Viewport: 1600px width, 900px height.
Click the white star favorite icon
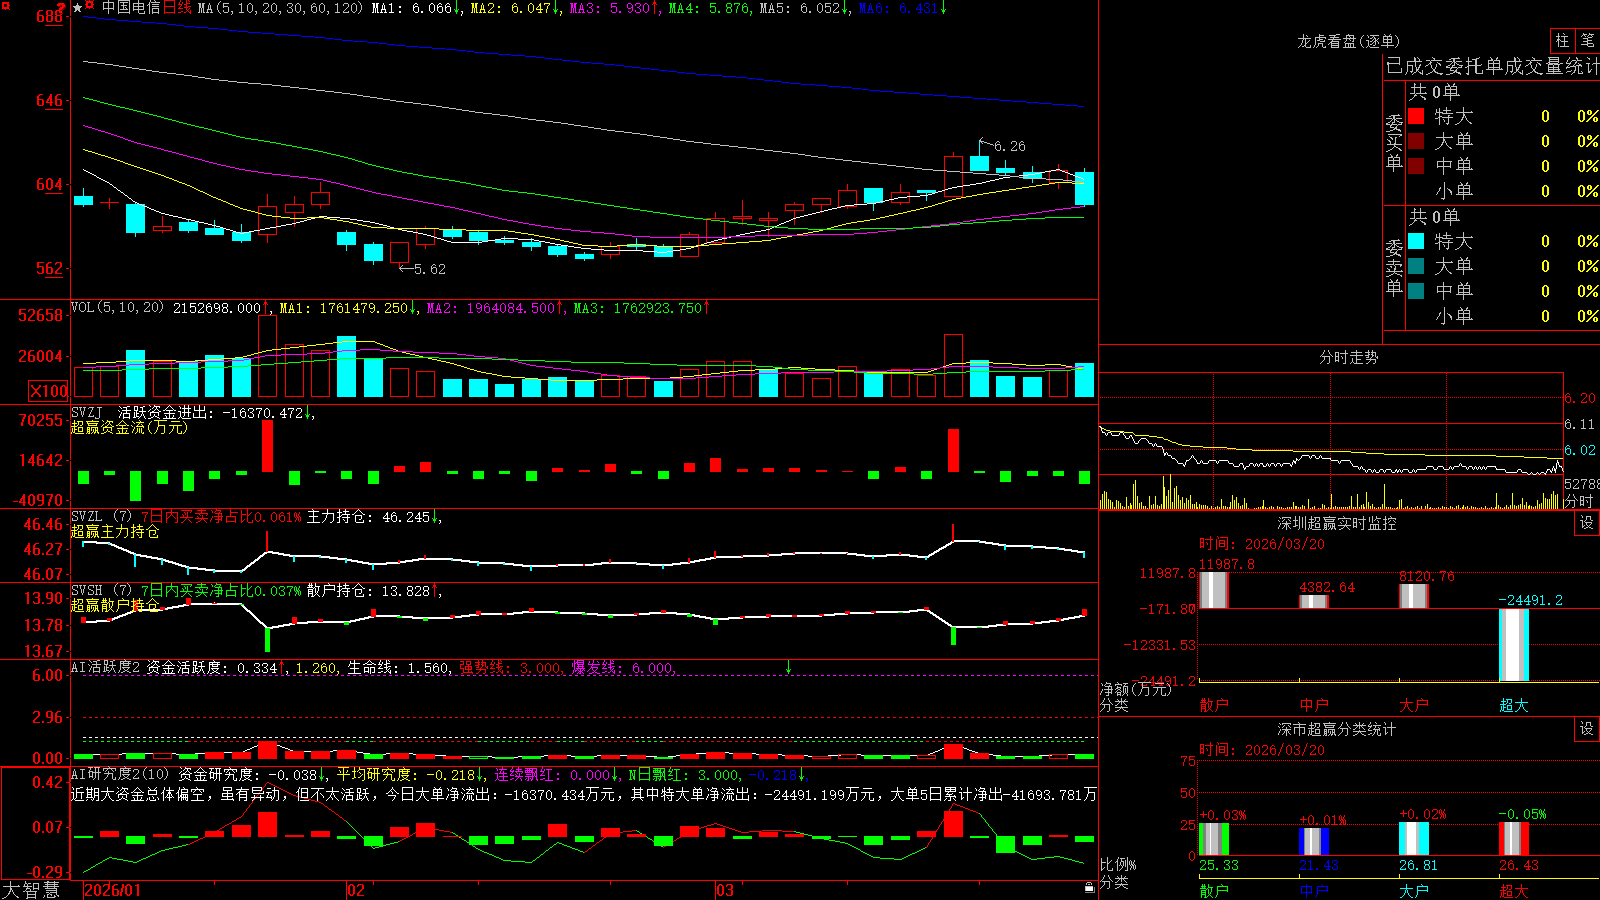[77, 8]
